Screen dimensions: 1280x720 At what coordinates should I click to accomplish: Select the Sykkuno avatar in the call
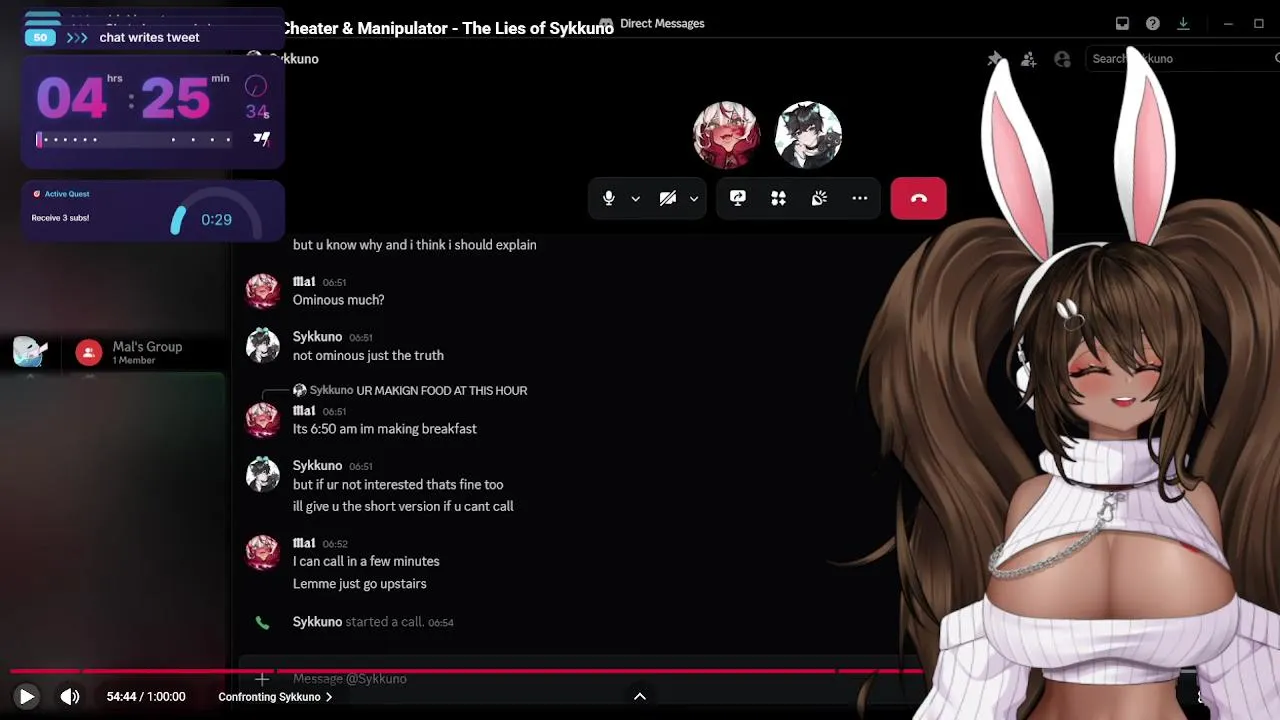tap(808, 134)
